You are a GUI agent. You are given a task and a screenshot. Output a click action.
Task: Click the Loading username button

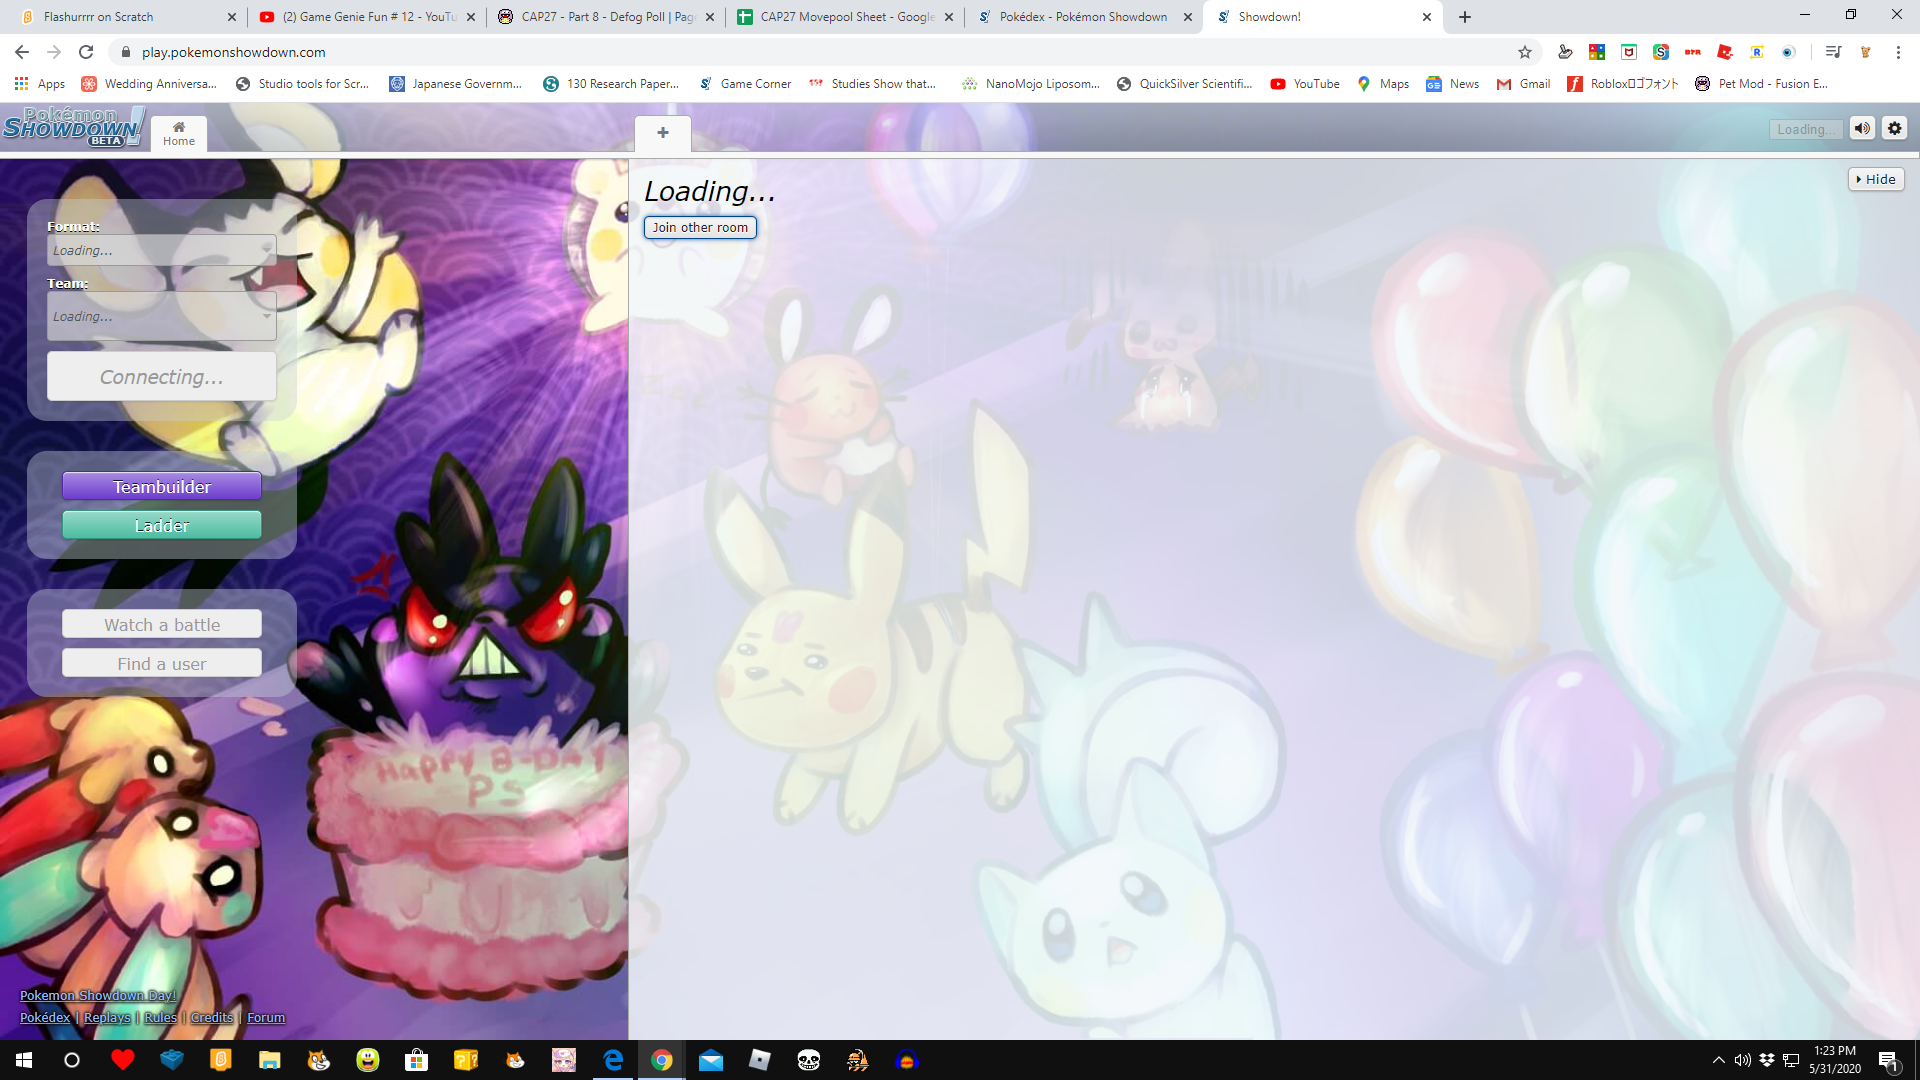click(x=1805, y=129)
